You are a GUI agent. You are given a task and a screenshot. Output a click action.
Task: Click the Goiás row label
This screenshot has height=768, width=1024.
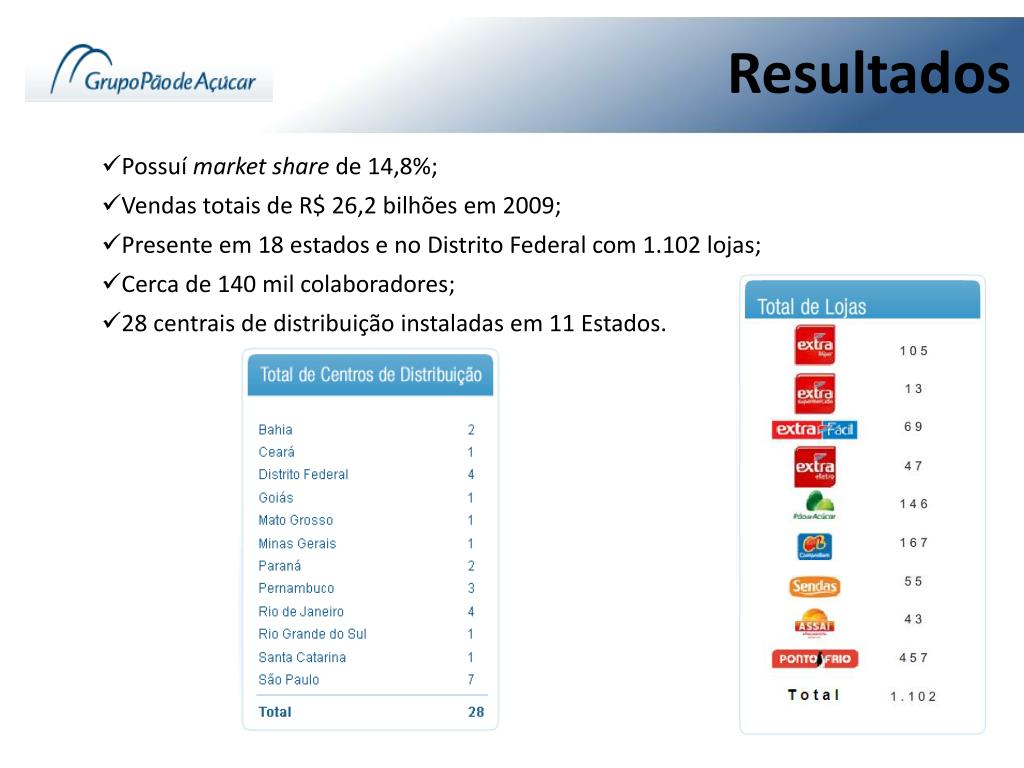coord(276,498)
